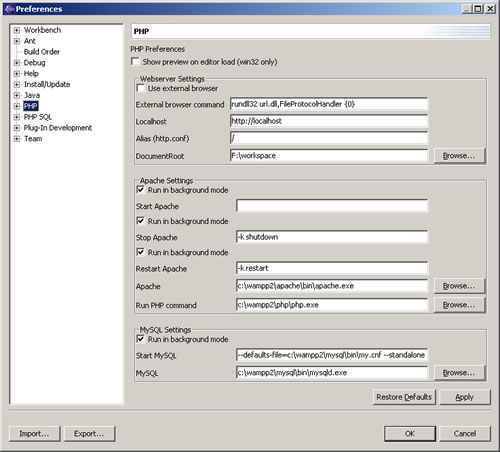Open Help preferences category
Screen dimensions: 500x452
click(x=31, y=73)
